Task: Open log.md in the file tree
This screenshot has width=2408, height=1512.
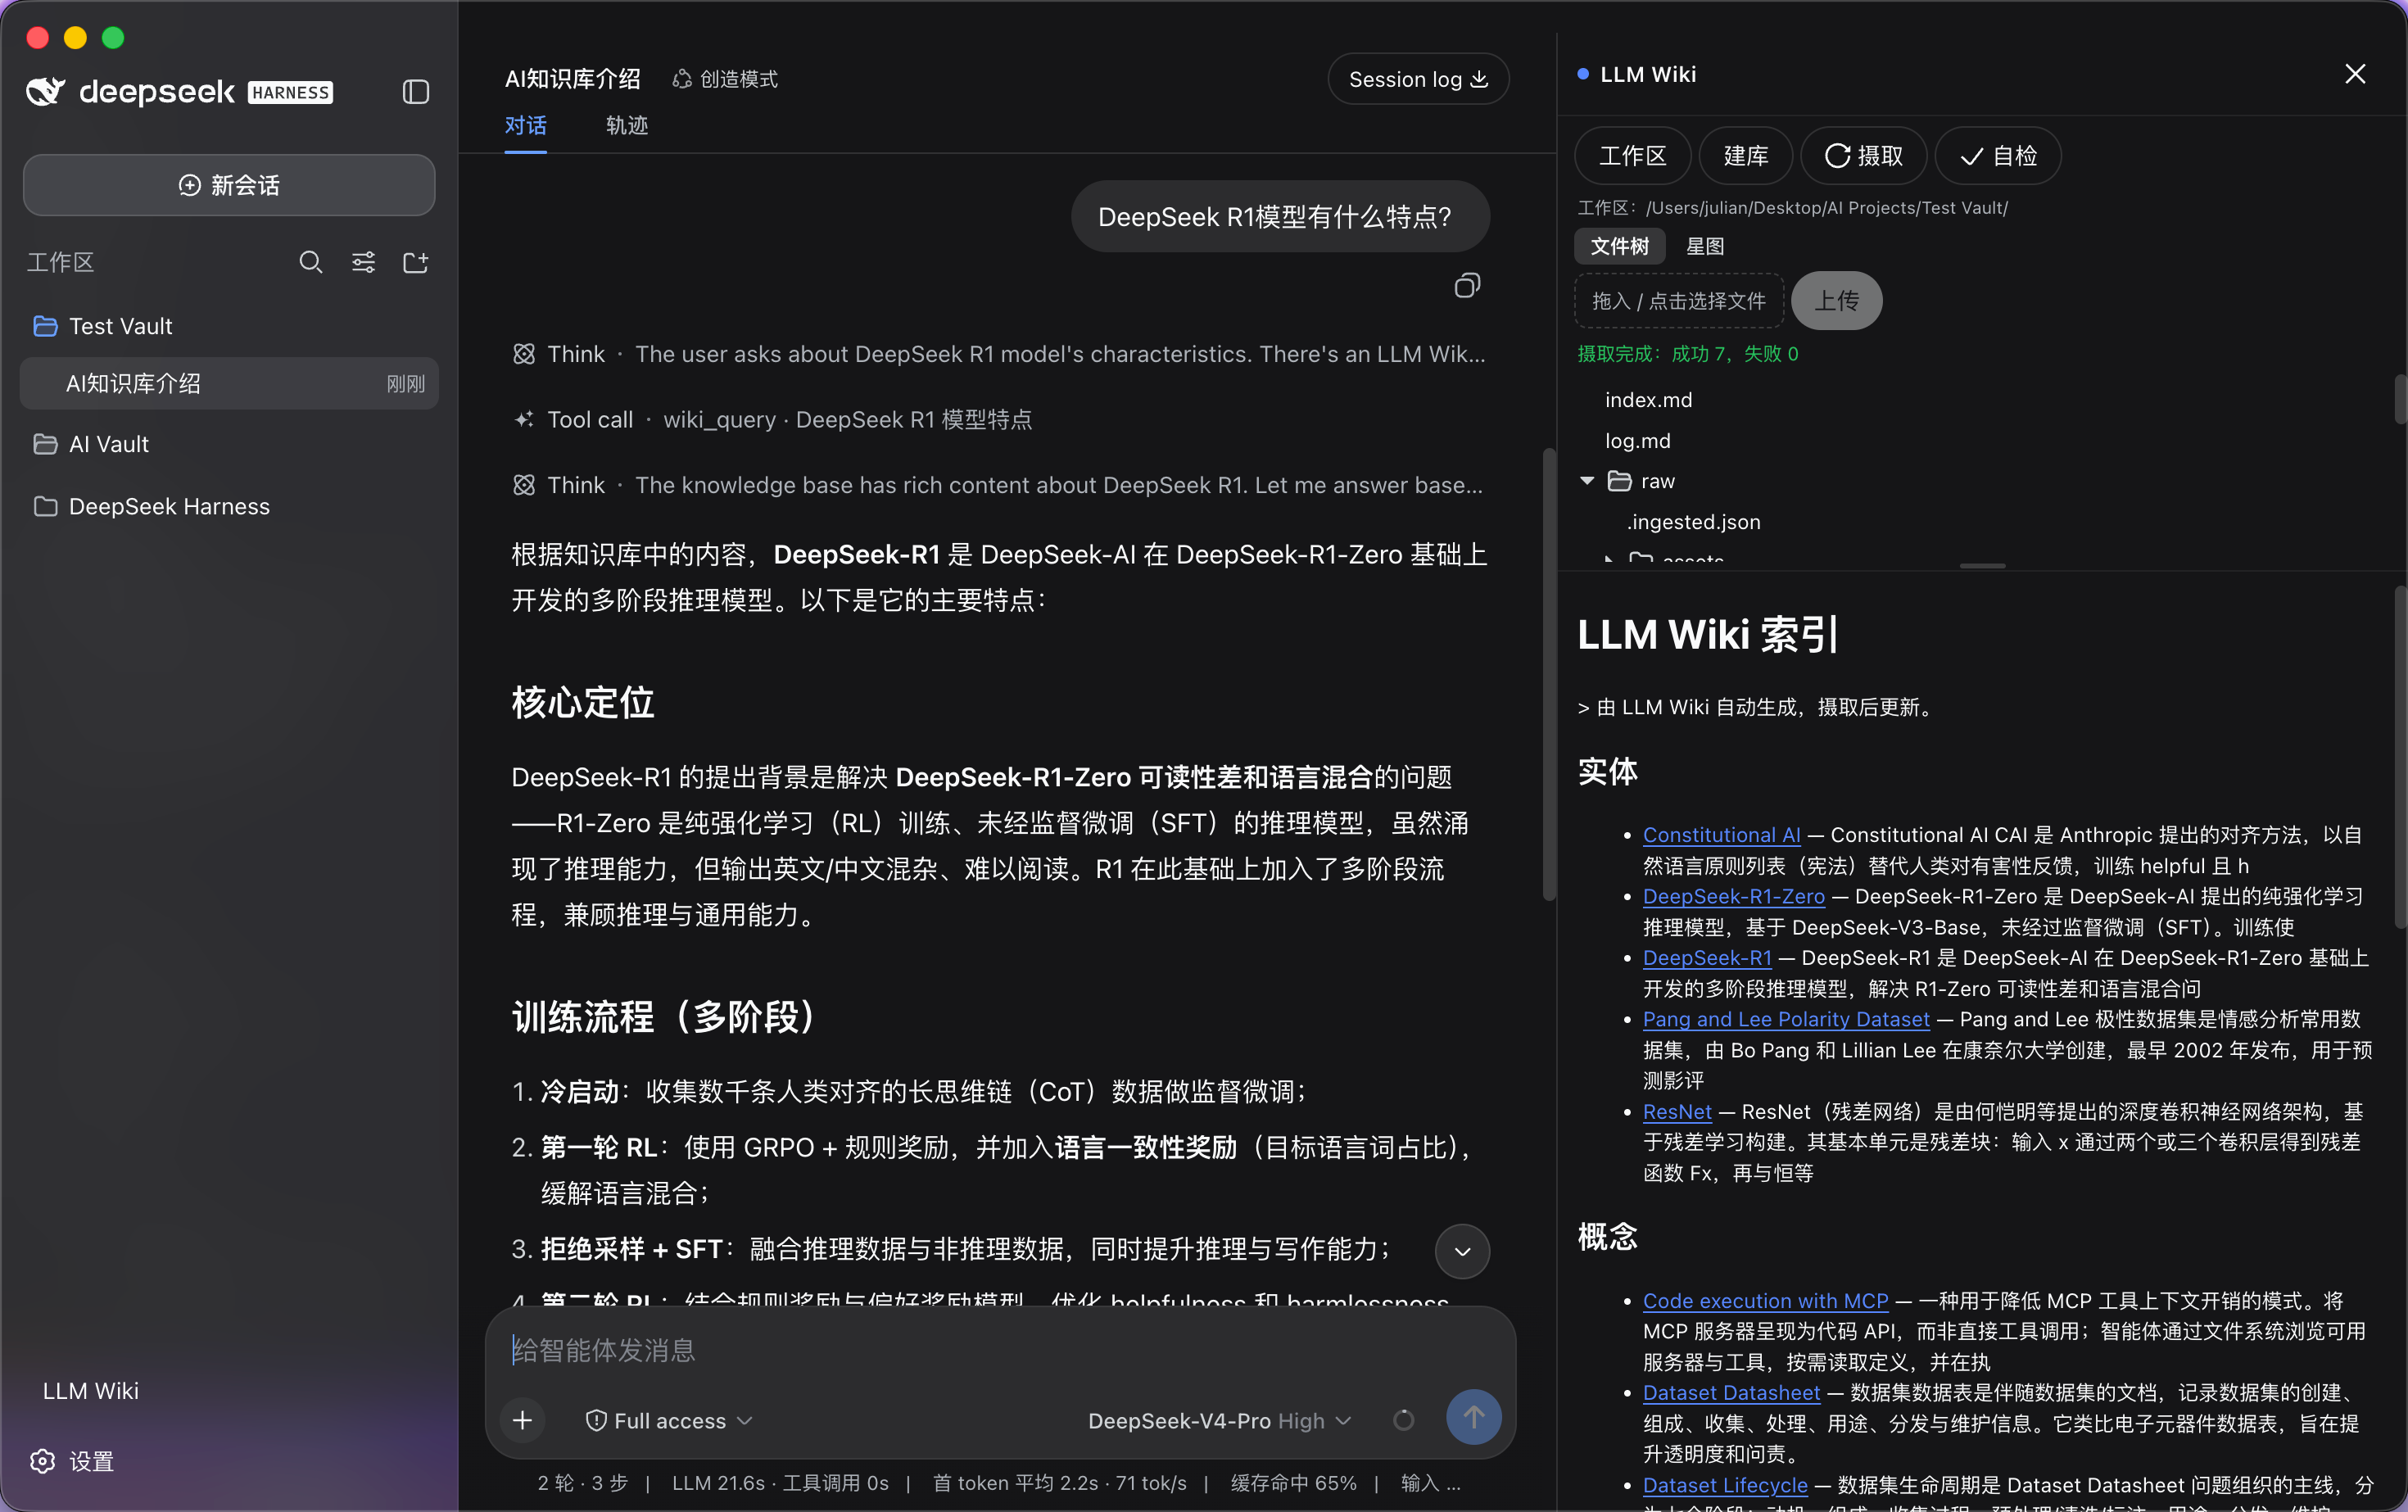Action: (x=1637, y=441)
